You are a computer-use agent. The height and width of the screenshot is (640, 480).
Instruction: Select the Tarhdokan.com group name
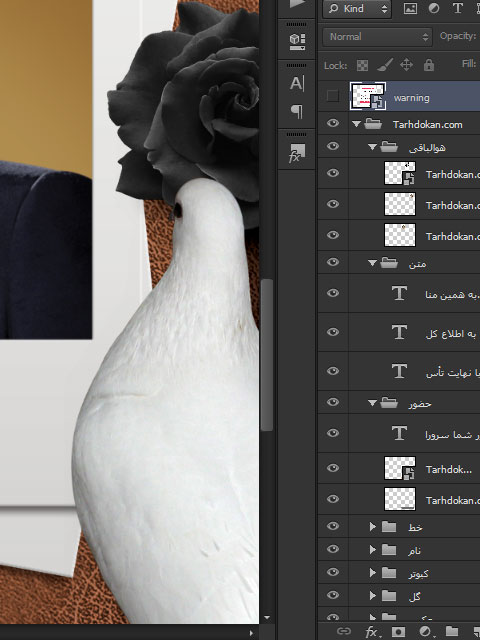point(427,124)
